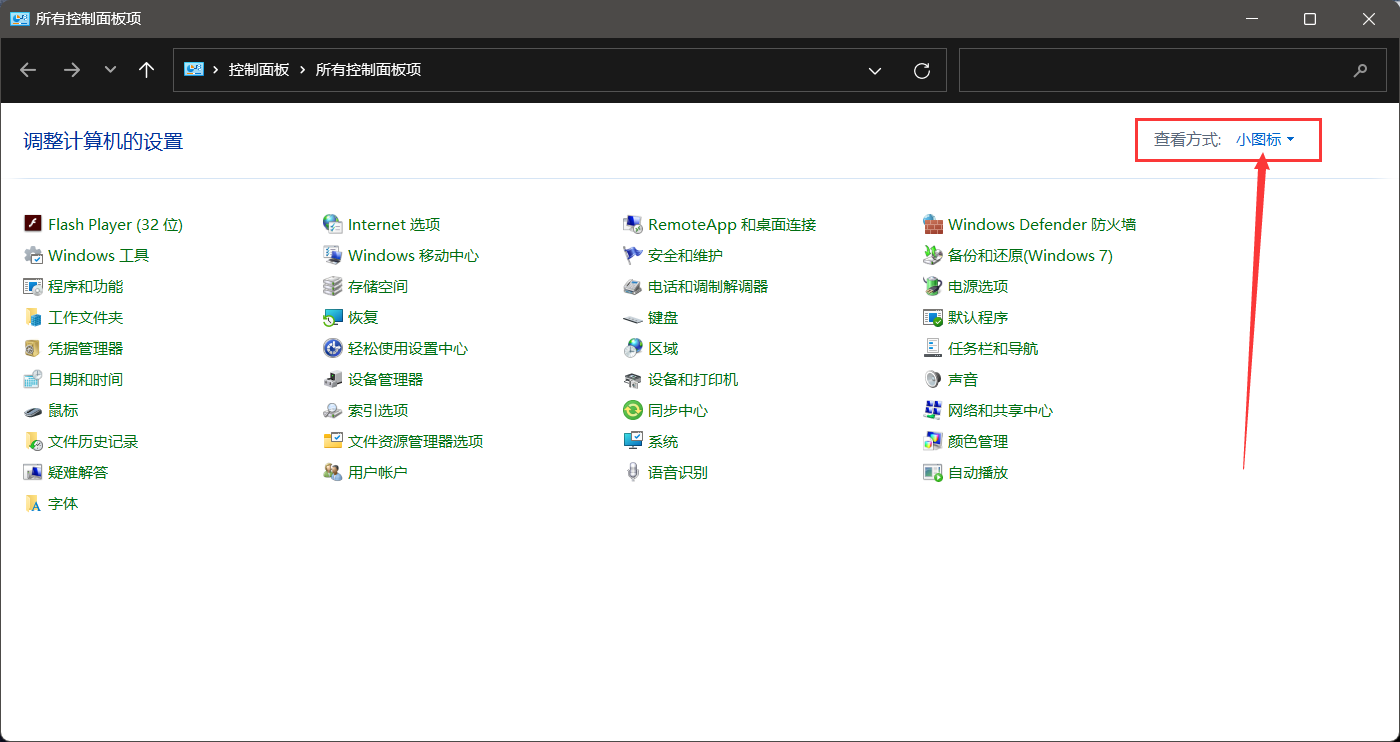Click the 设备和打印机 icon

coord(633,379)
